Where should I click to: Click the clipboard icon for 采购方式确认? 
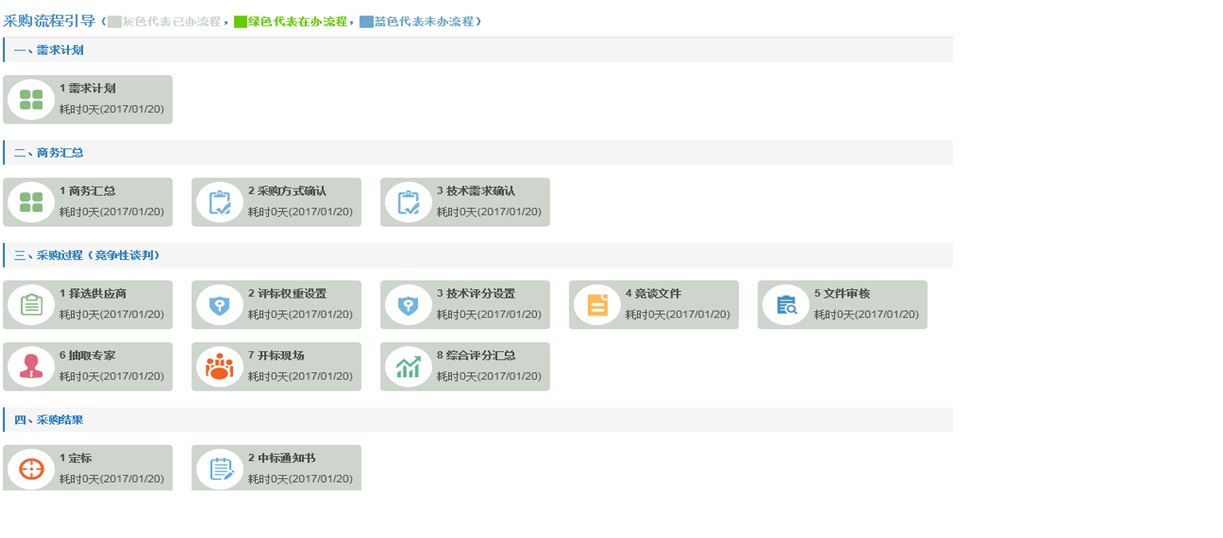pos(220,202)
